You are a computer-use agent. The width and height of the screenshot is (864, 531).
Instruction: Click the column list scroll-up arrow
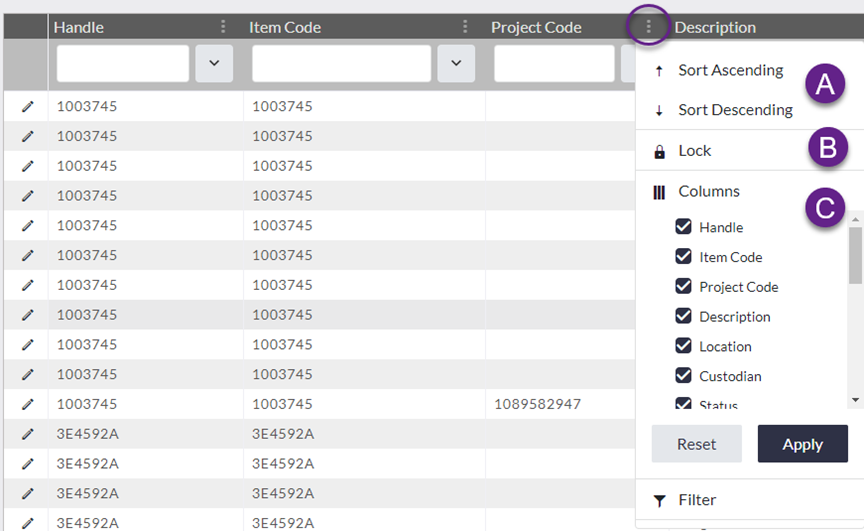pos(855,219)
